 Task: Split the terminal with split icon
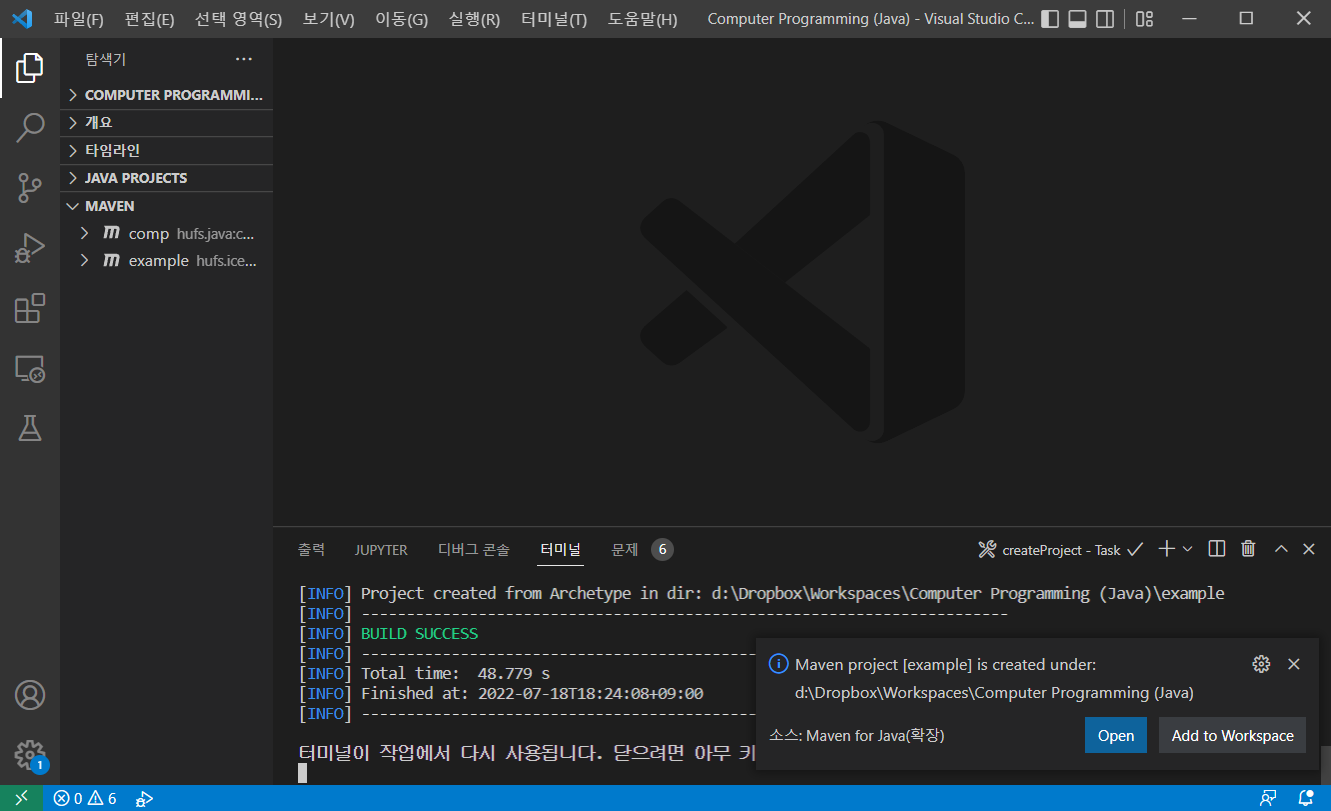(x=1217, y=549)
